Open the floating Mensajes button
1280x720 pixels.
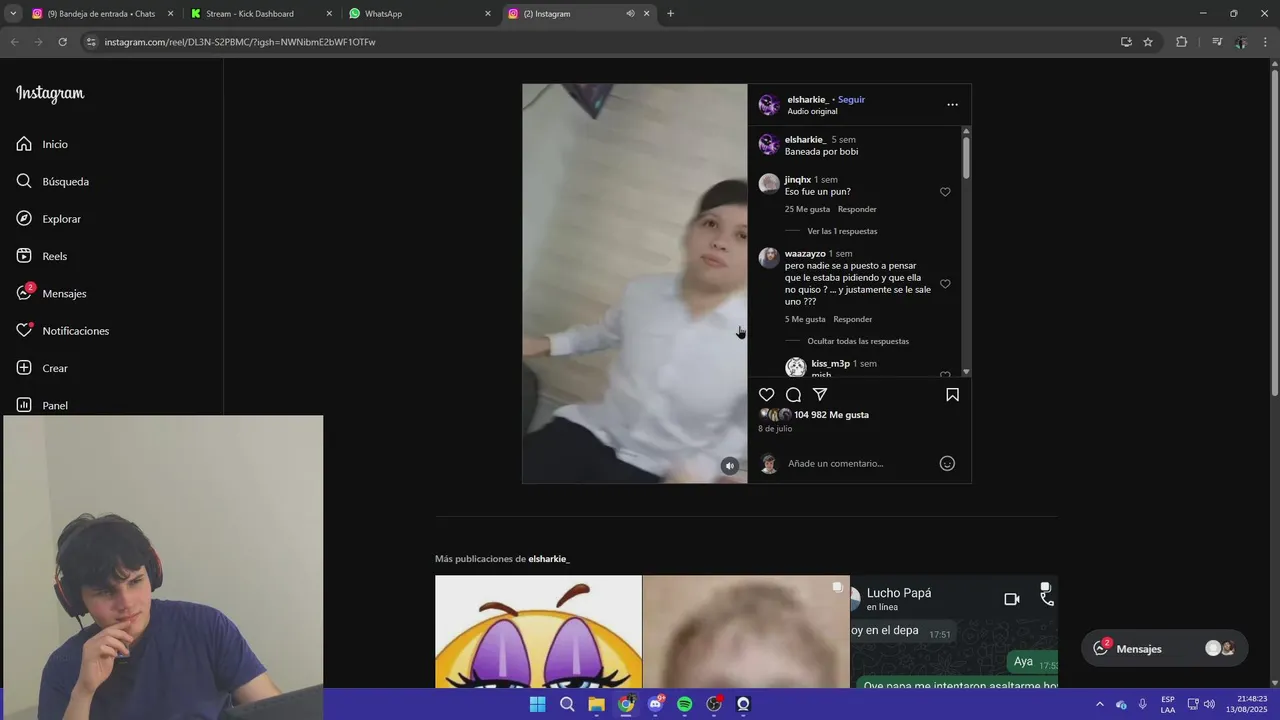(1165, 648)
